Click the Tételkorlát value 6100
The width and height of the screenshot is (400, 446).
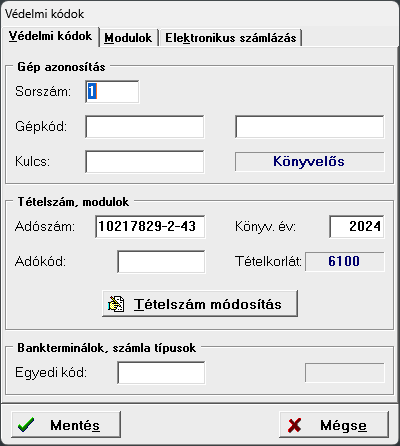click(x=345, y=262)
